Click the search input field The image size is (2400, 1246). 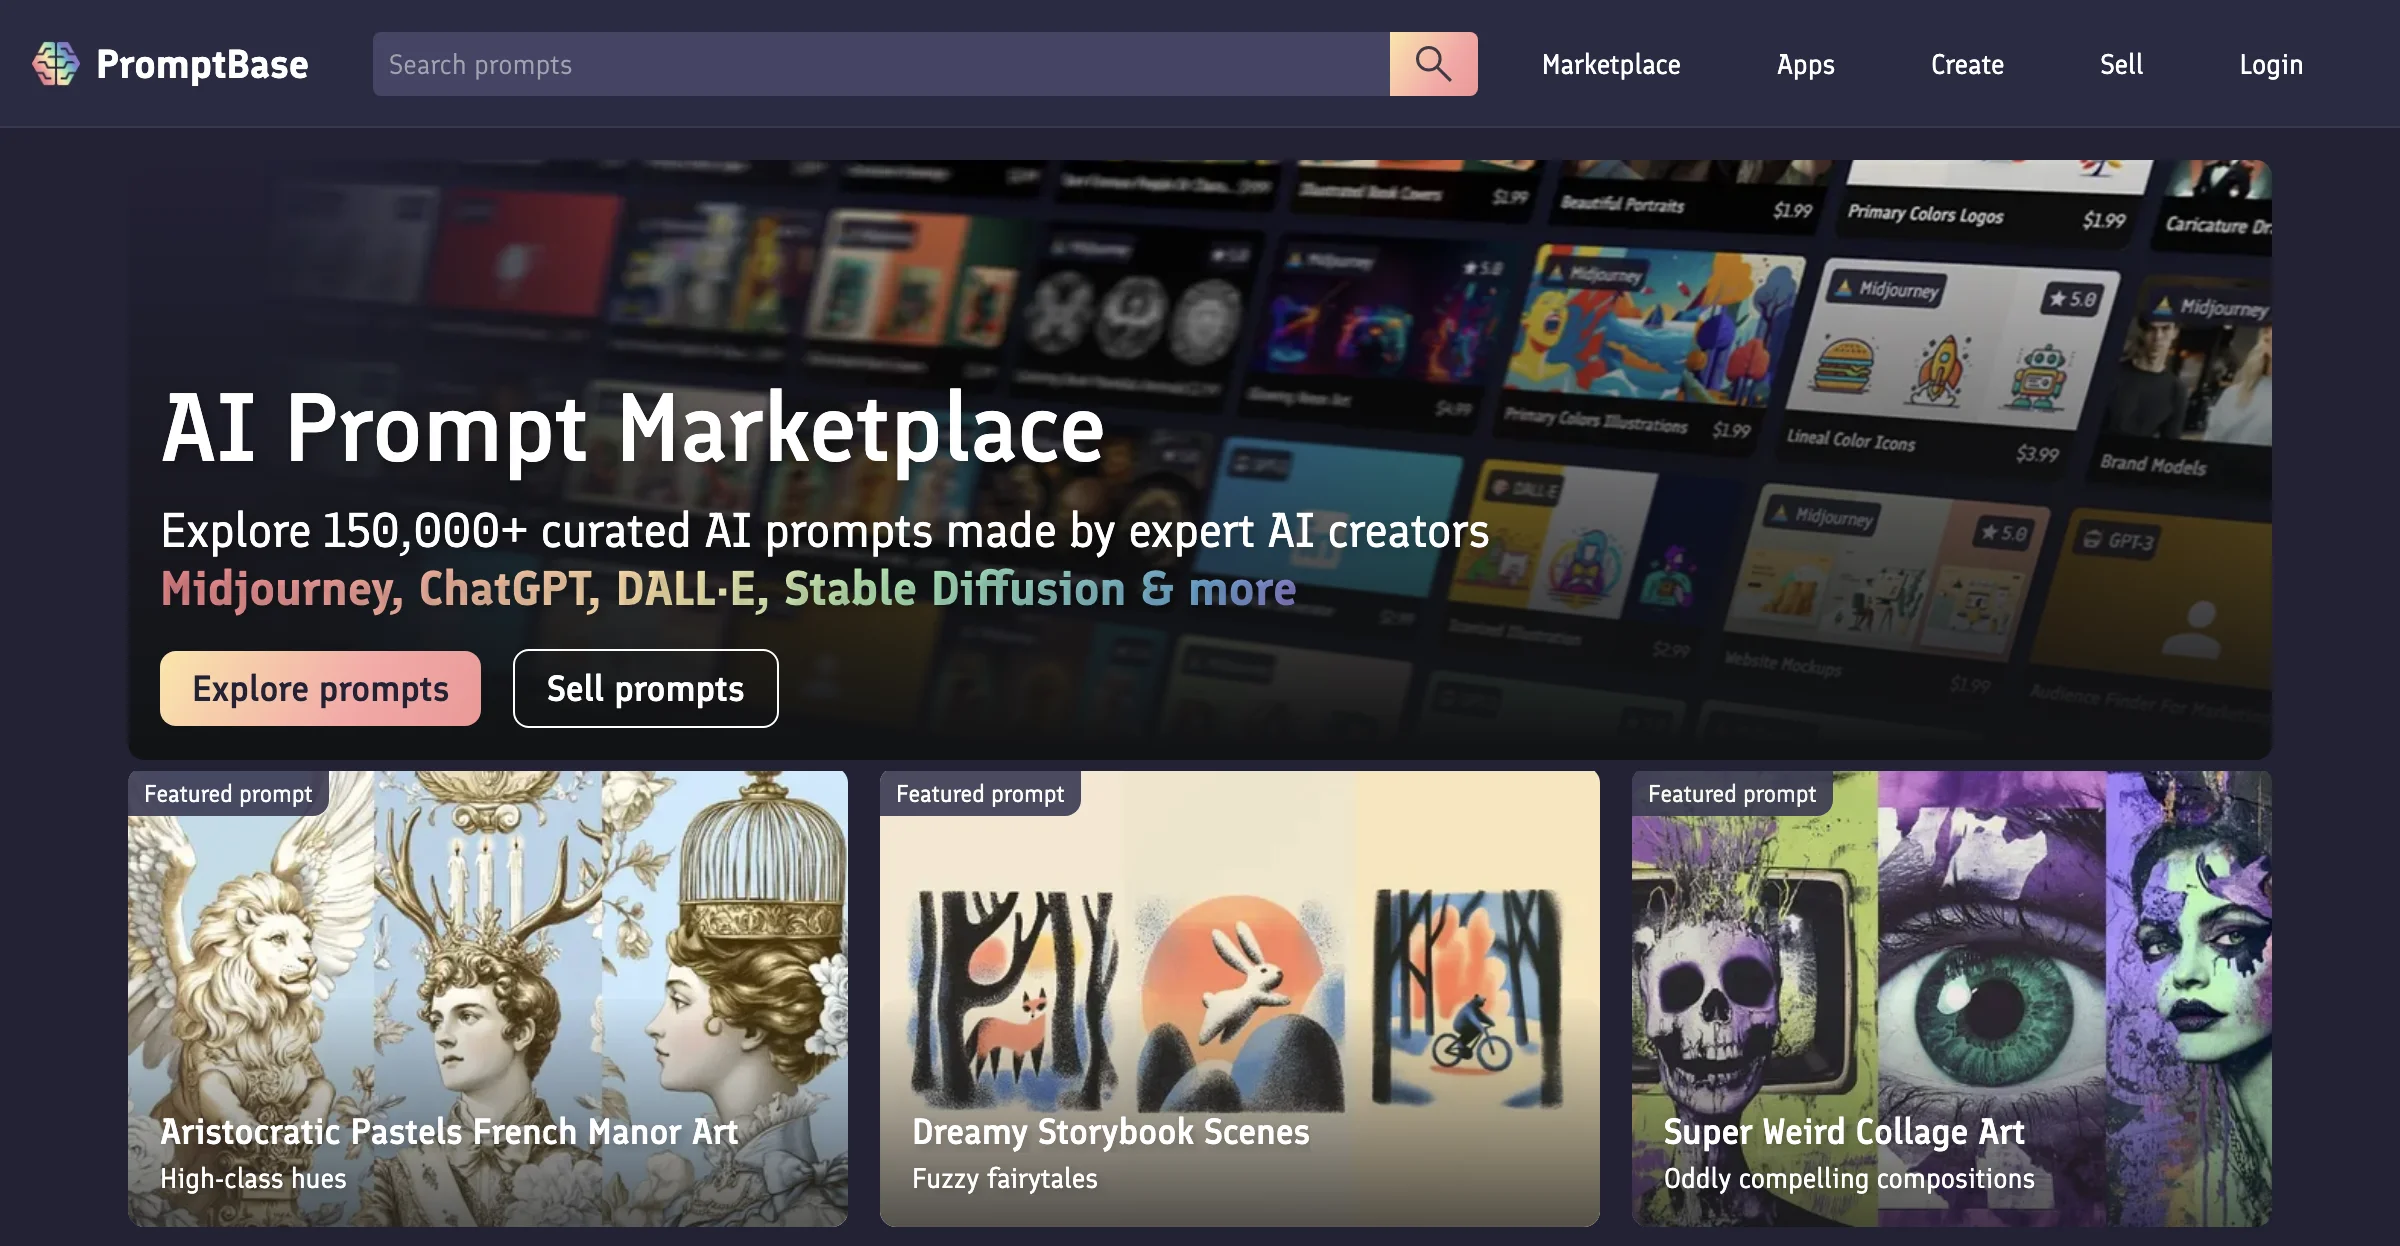881,62
